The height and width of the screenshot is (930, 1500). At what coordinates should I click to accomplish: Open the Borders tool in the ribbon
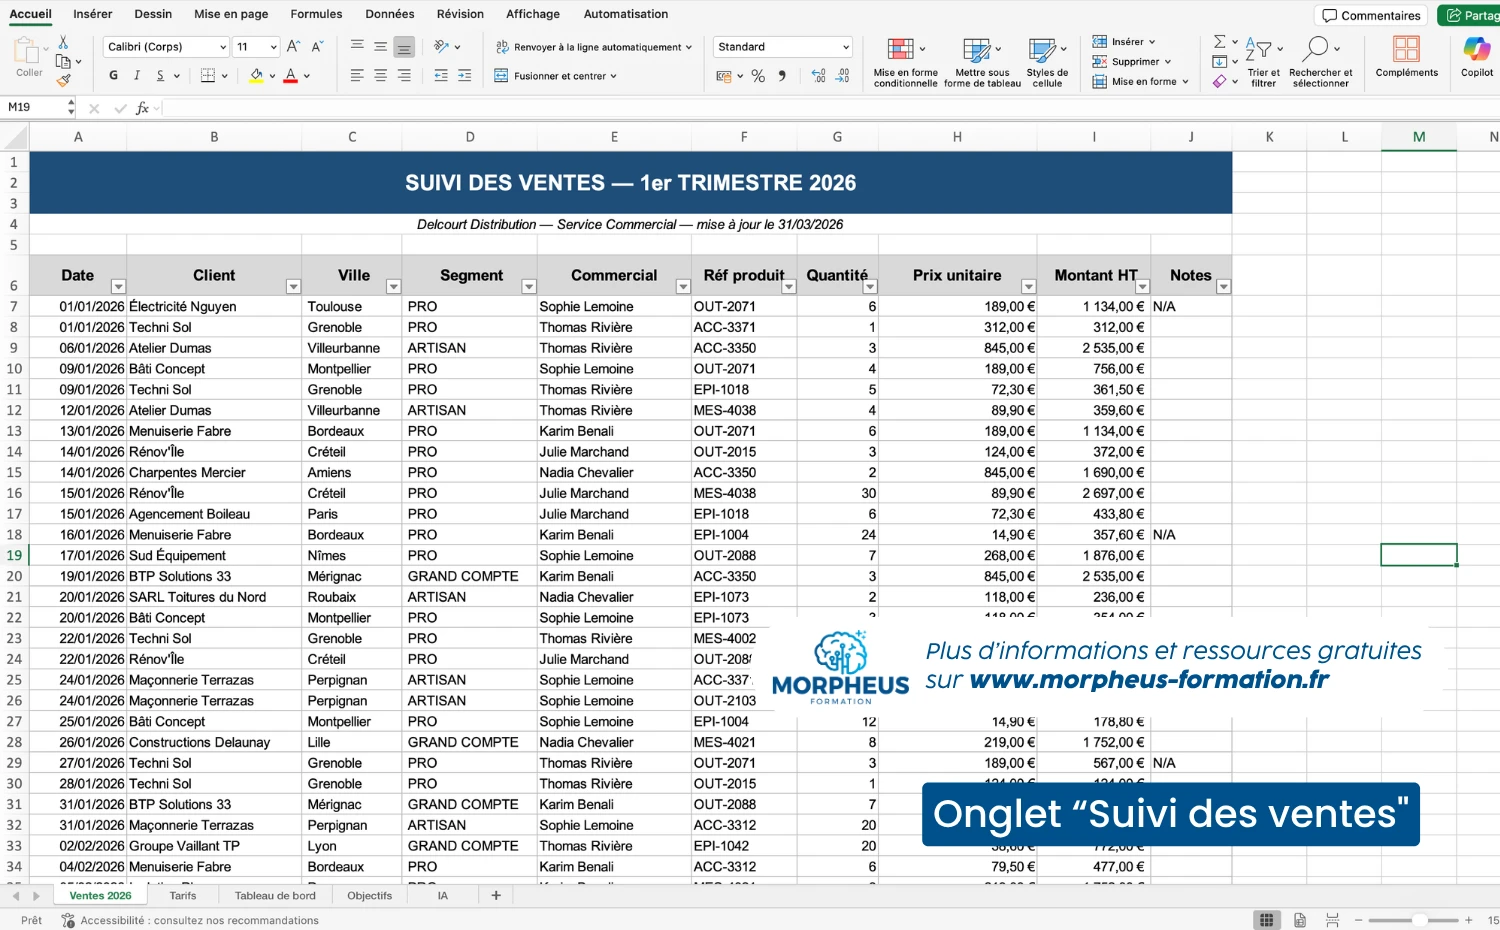coord(208,75)
